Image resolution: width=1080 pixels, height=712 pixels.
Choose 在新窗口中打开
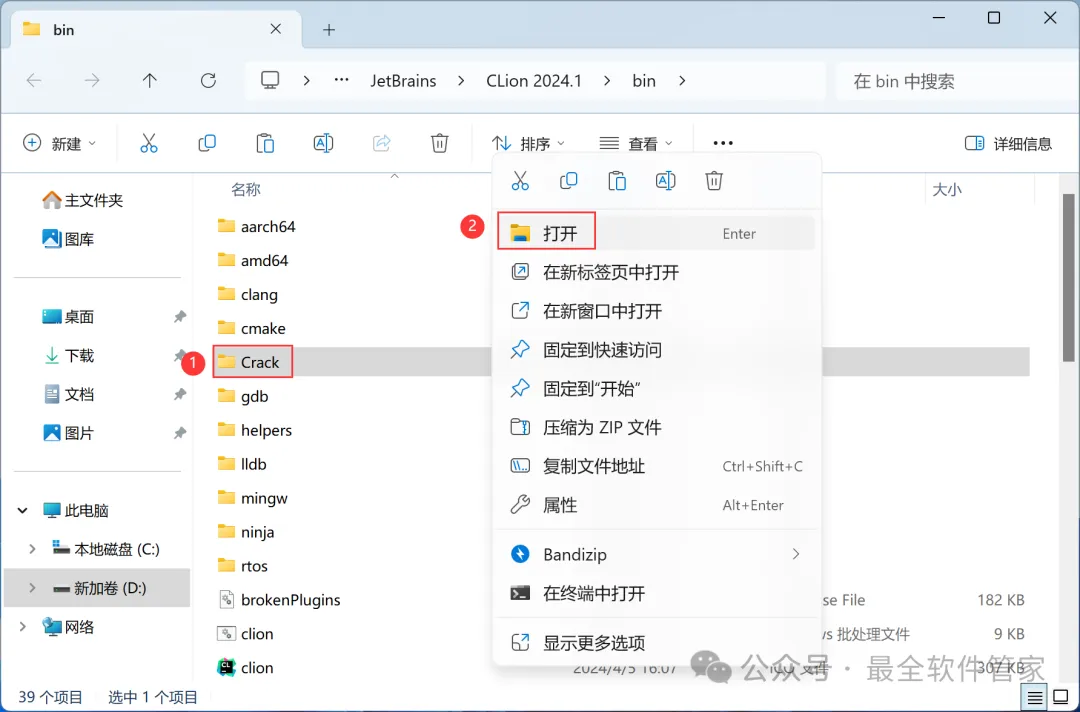[x=656, y=311]
